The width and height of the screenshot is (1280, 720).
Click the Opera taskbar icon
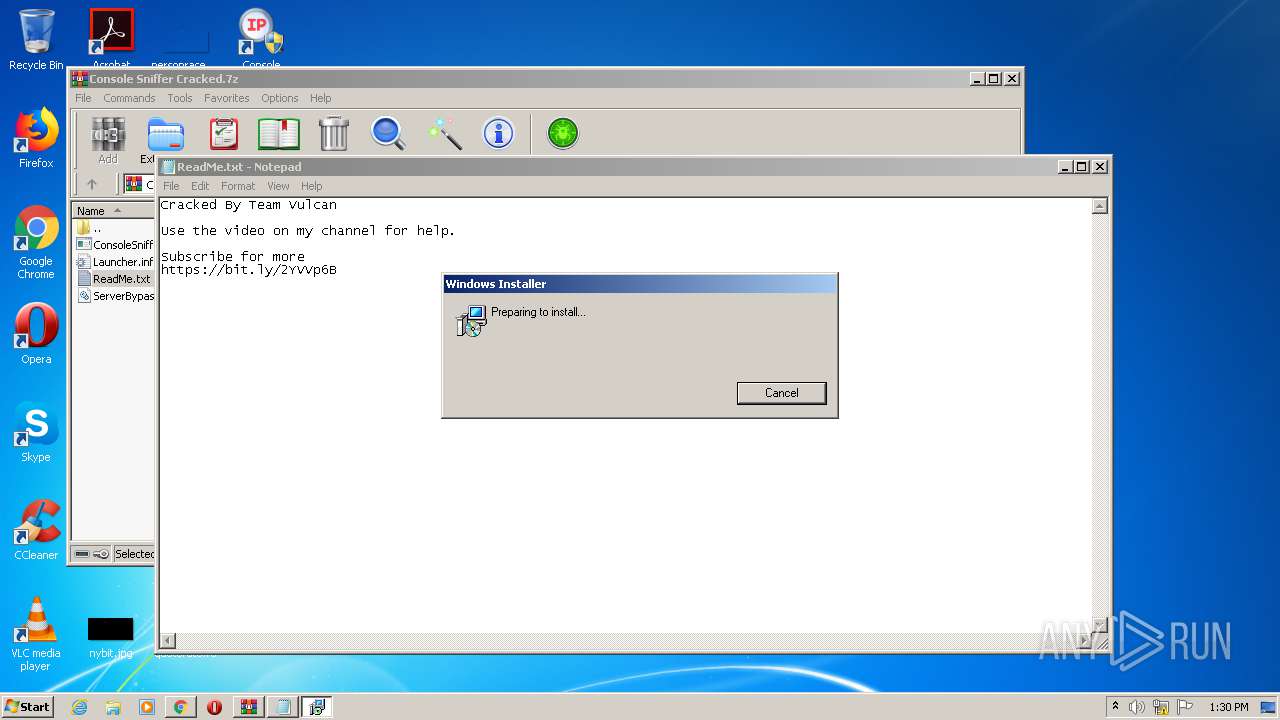(x=214, y=707)
